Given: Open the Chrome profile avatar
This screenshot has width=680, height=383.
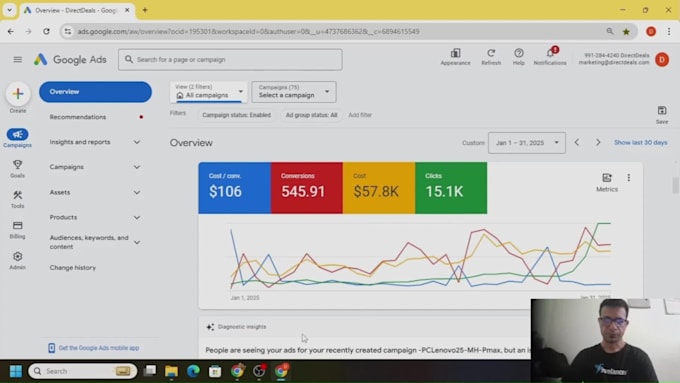Looking at the screenshot, I should pyautogui.click(x=651, y=31).
